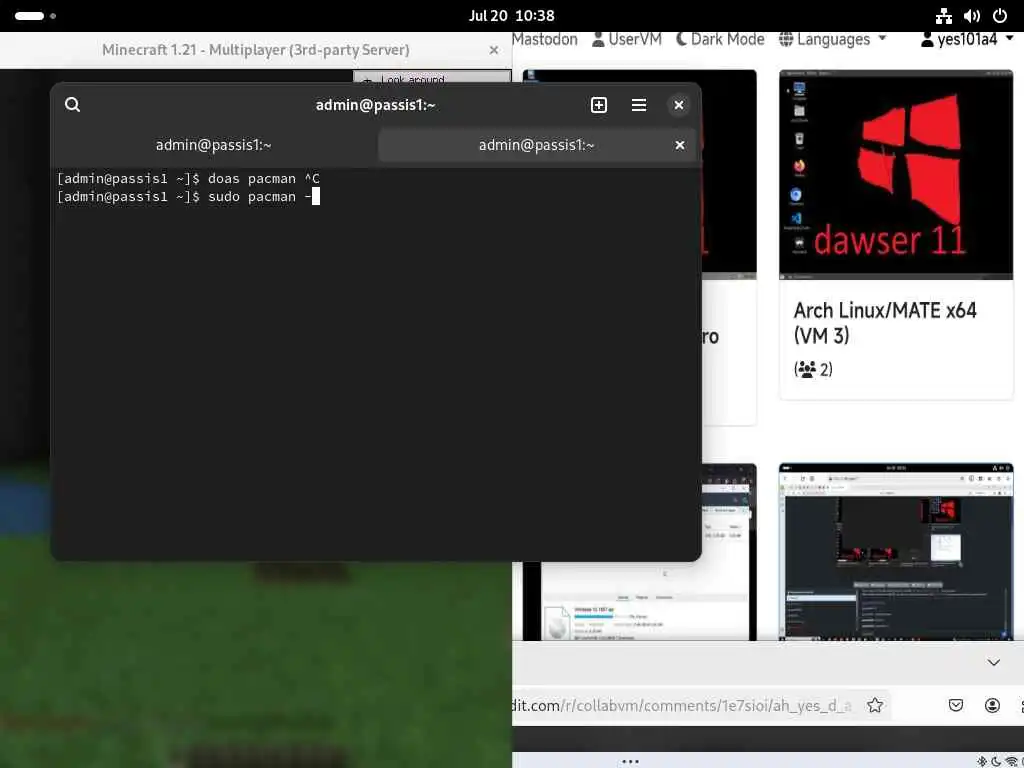Click the volume speaker icon
Viewport: 1024px width, 768px height.
(972, 16)
